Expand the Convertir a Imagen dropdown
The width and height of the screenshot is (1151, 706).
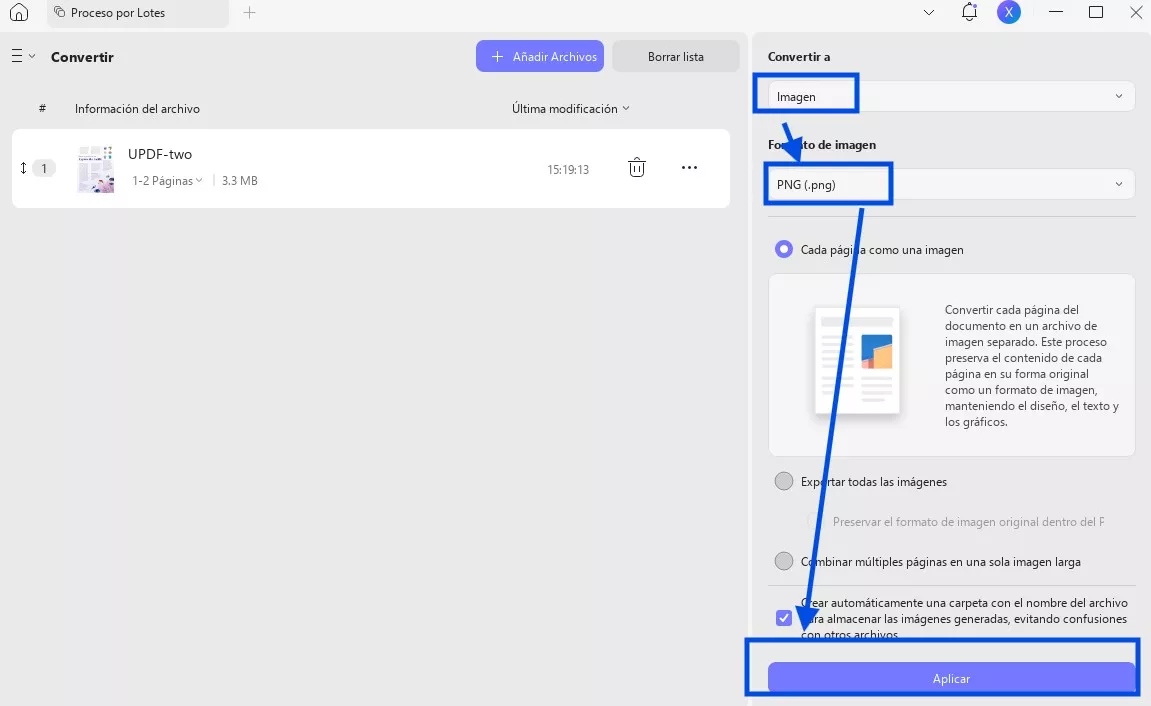click(951, 96)
